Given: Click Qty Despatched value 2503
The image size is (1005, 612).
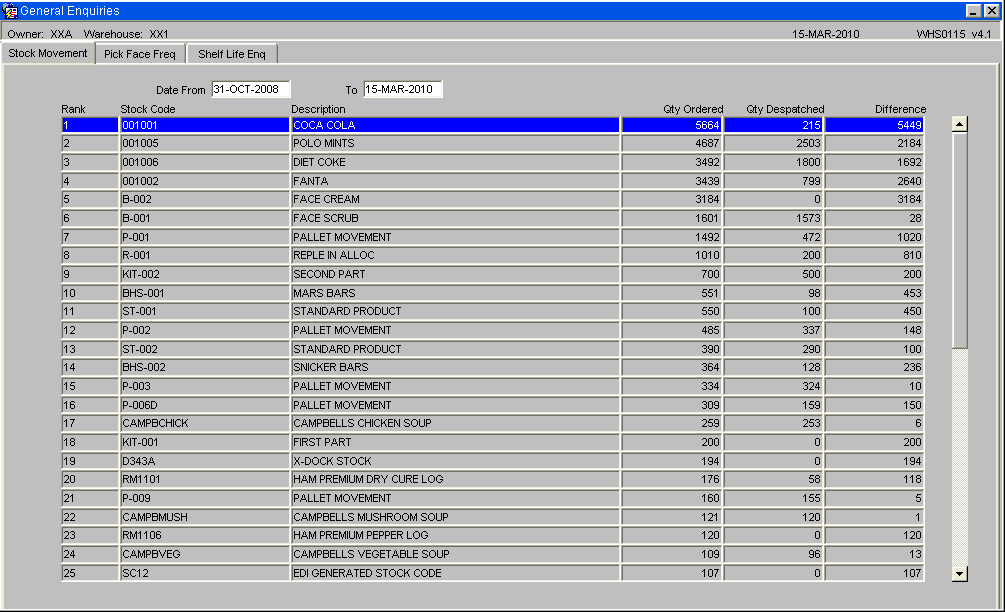Looking at the screenshot, I should click(774, 144).
